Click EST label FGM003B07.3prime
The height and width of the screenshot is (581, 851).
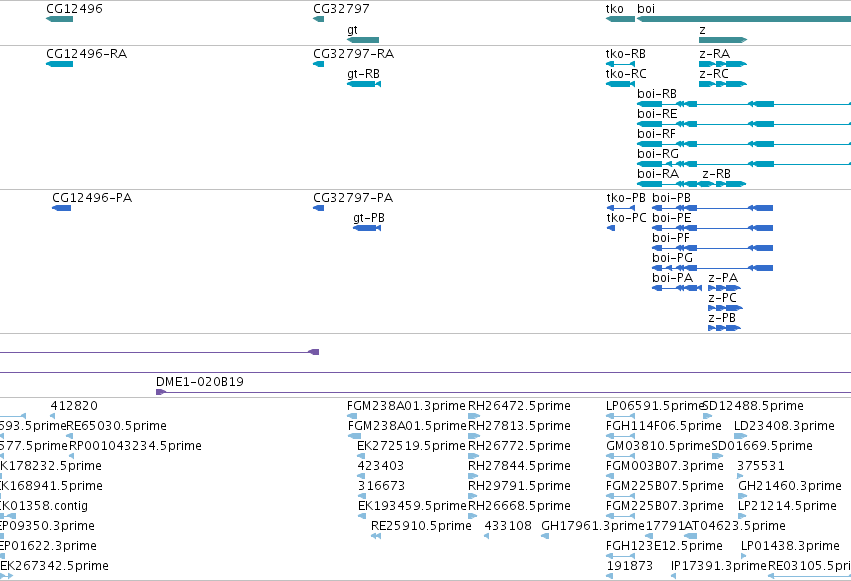pos(665,466)
